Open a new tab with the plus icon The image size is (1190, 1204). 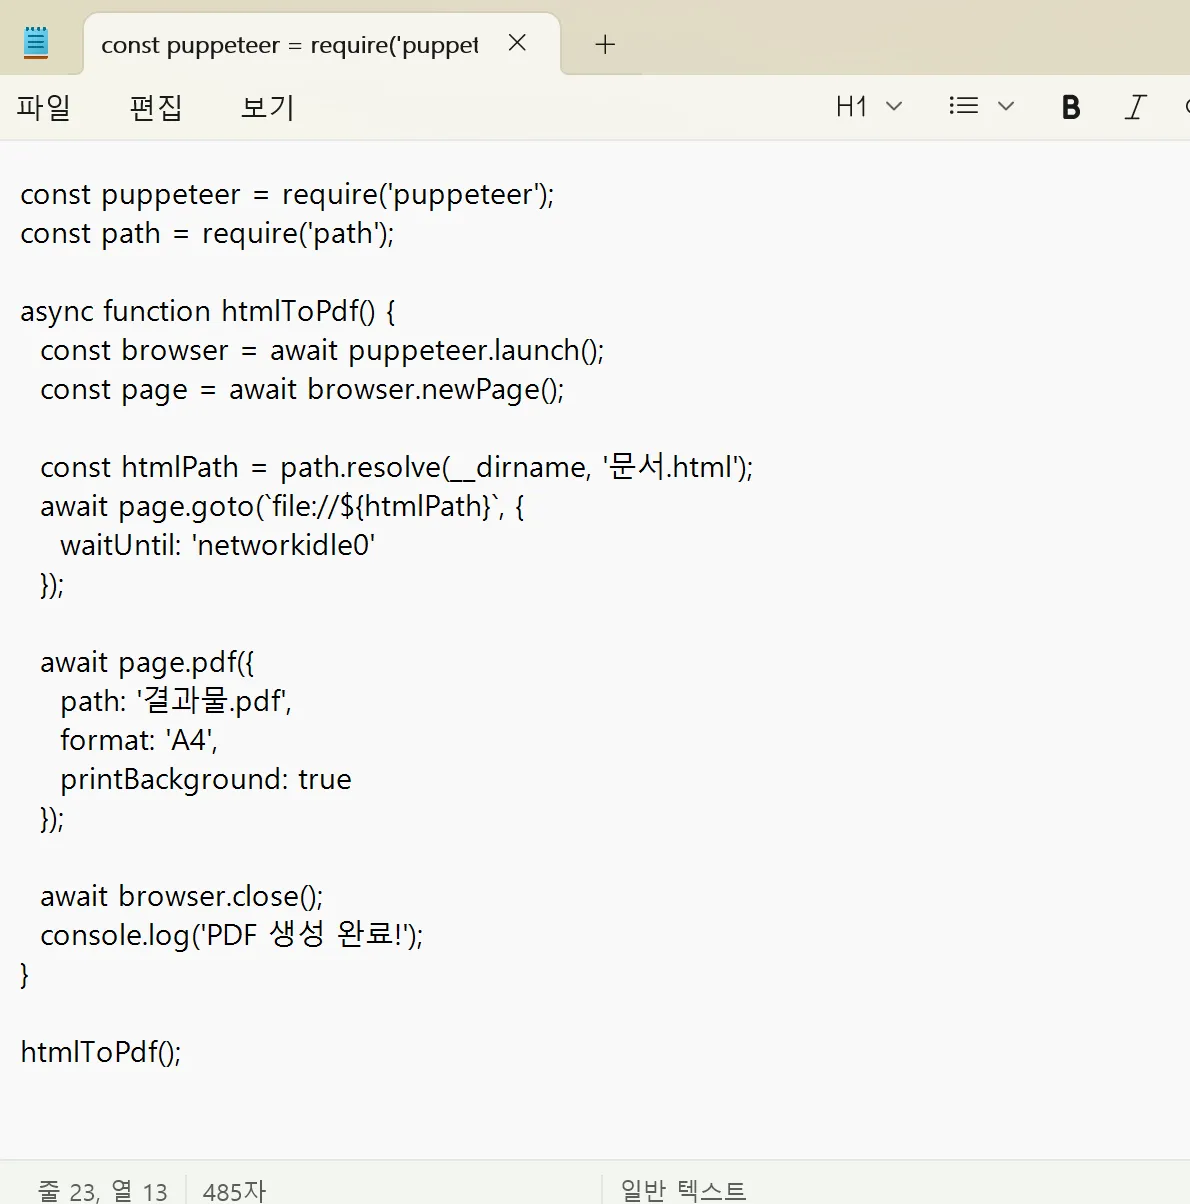[604, 44]
